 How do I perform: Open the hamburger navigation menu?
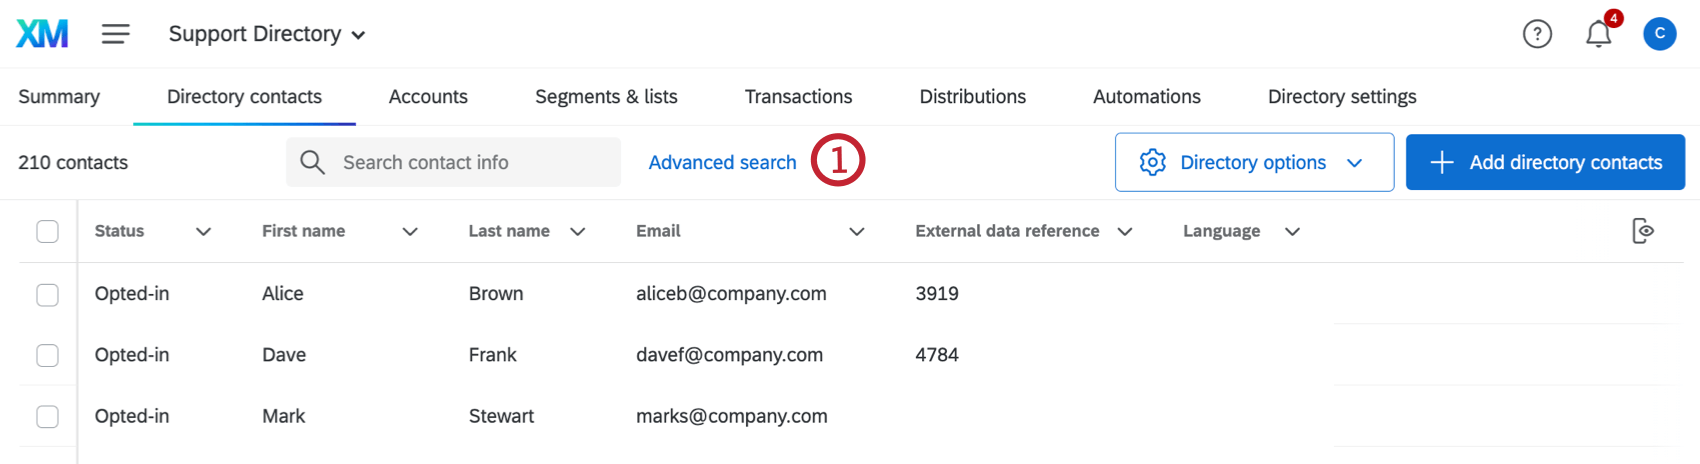point(115,34)
